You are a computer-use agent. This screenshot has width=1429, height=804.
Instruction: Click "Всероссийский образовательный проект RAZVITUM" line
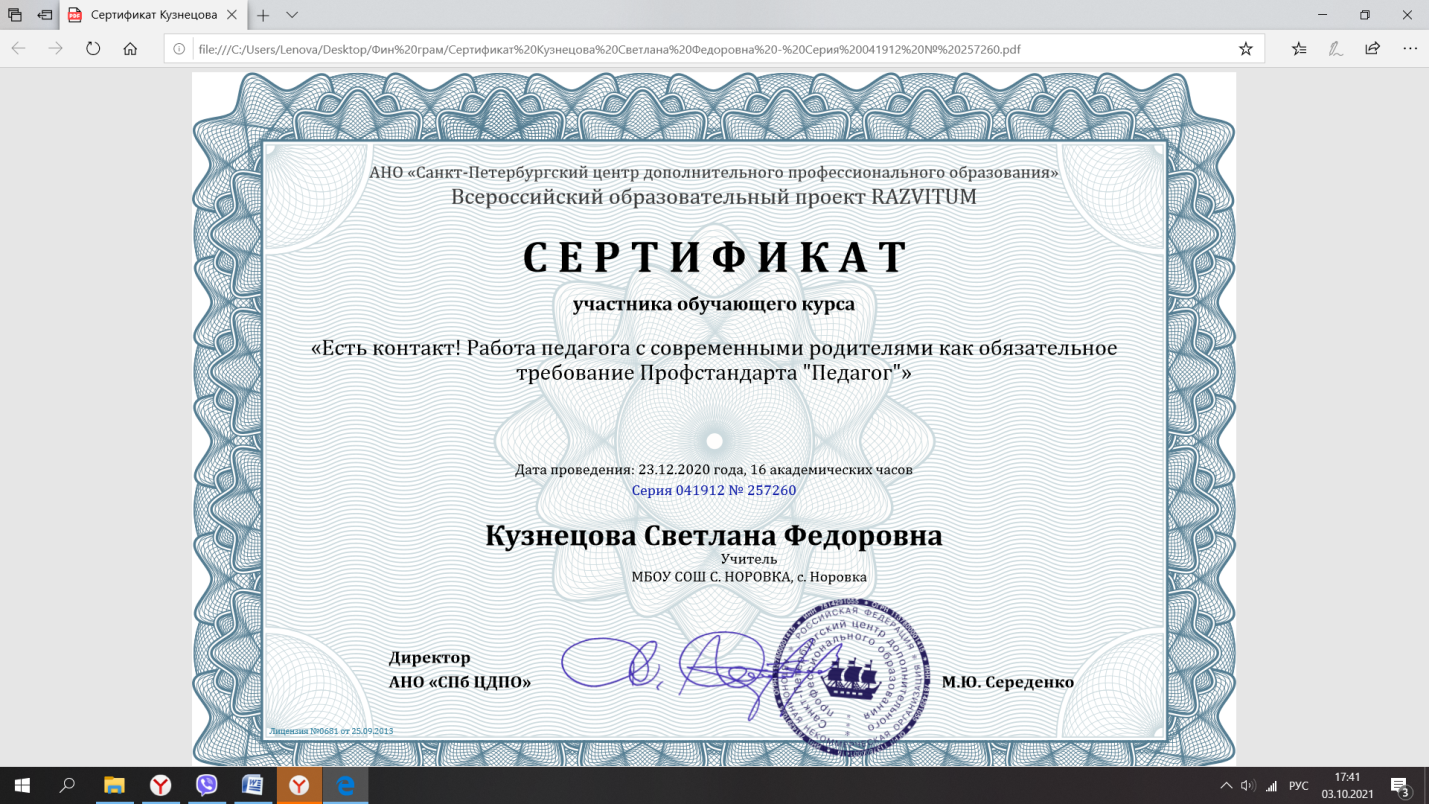click(x=714, y=196)
